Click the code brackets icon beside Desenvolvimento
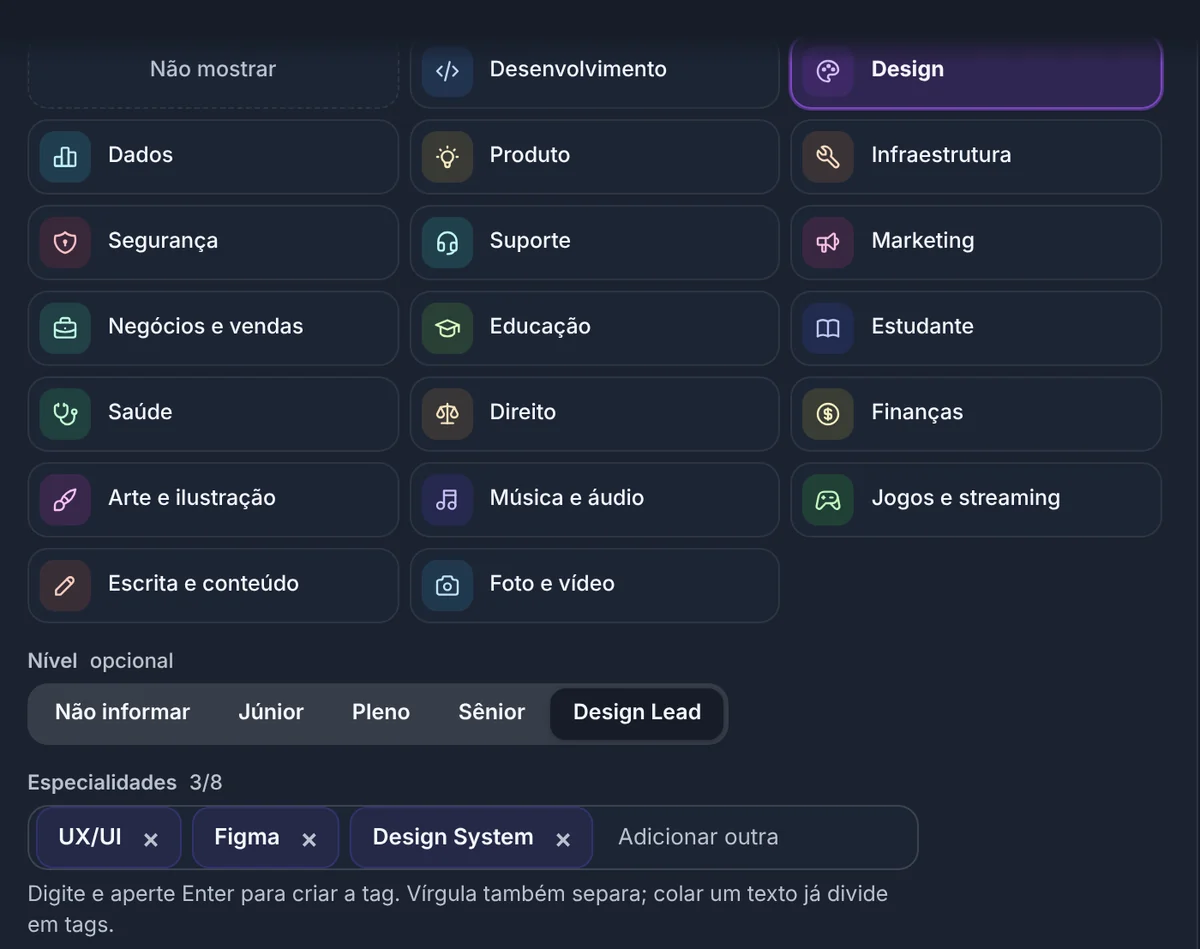The height and width of the screenshot is (949, 1200). (447, 70)
